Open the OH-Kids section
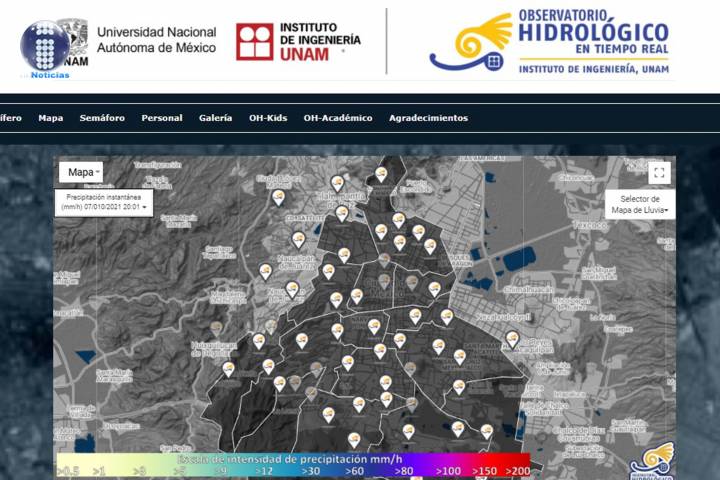Image resolution: width=720 pixels, height=480 pixels. click(x=268, y=118)
